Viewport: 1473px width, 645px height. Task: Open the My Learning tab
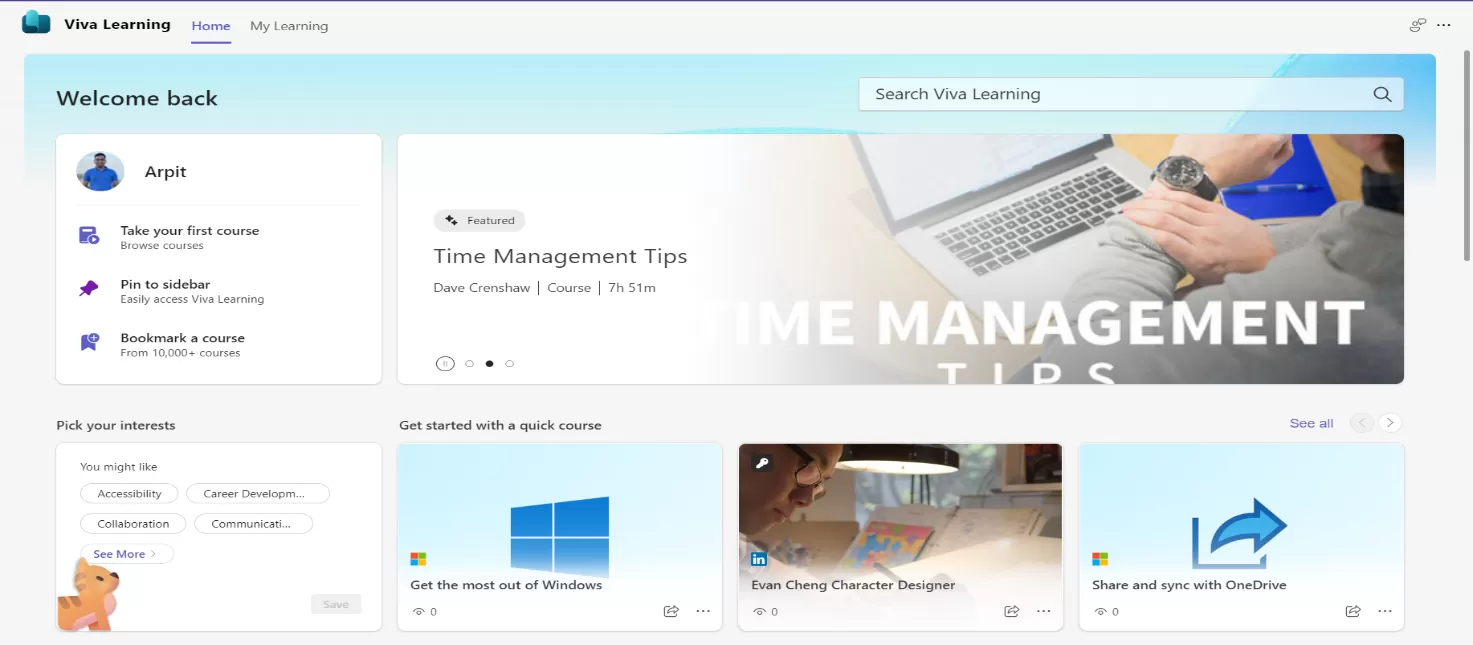(289, 26)
